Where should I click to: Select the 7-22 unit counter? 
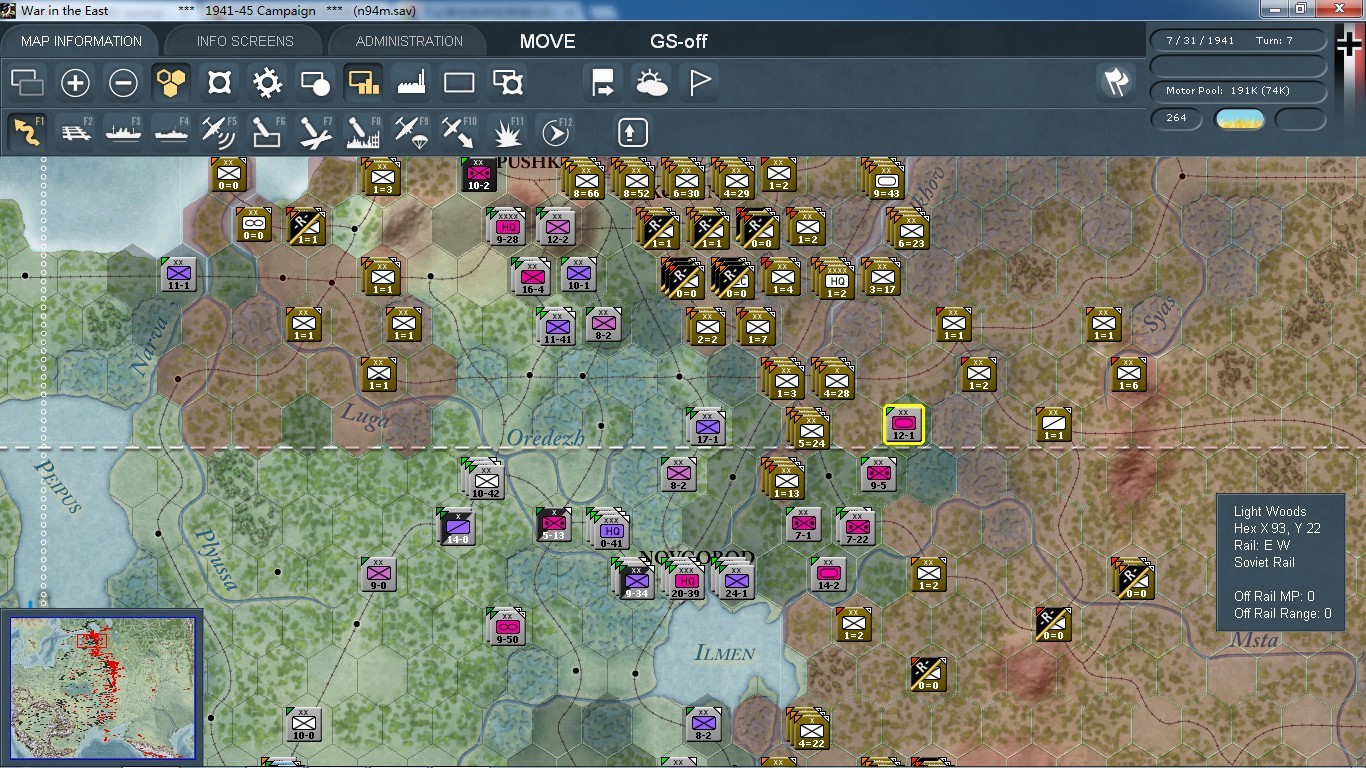856,527
